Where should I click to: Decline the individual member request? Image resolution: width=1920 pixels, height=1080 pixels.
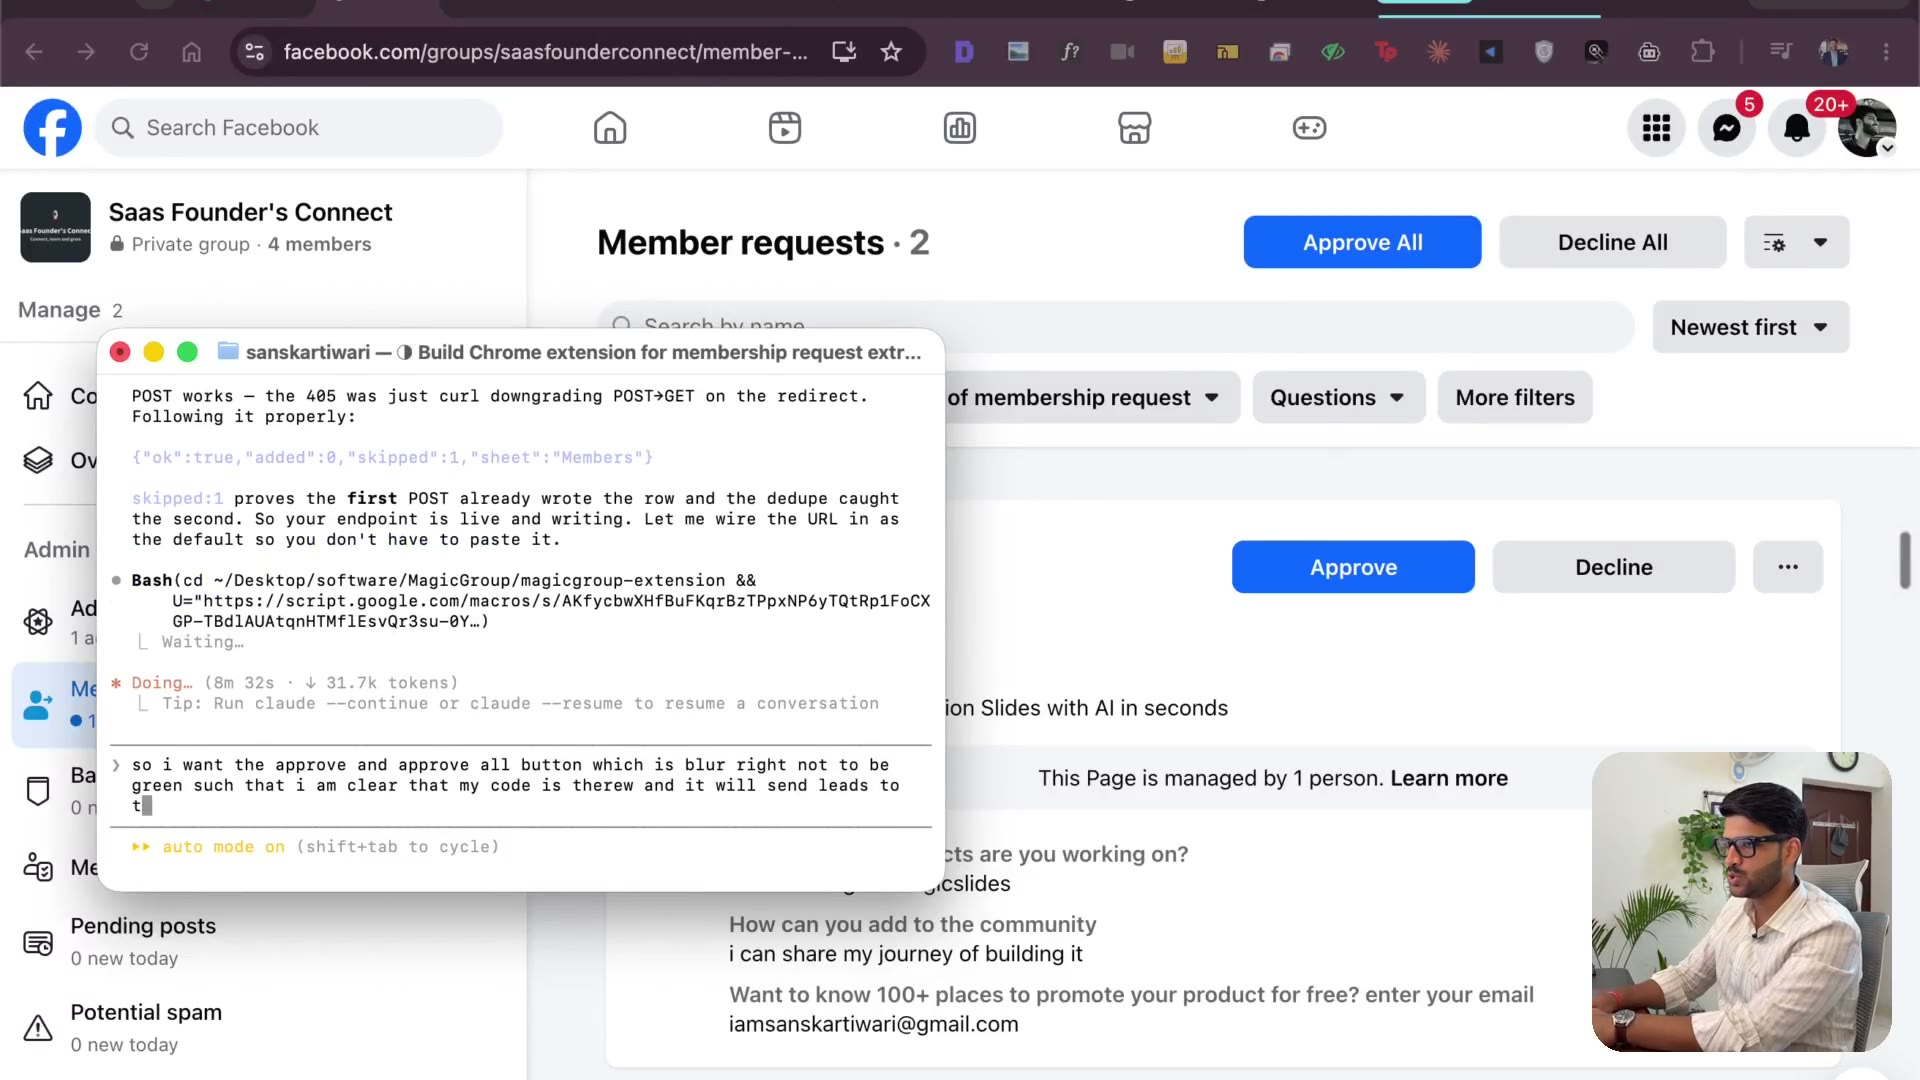pos(1613,567)
